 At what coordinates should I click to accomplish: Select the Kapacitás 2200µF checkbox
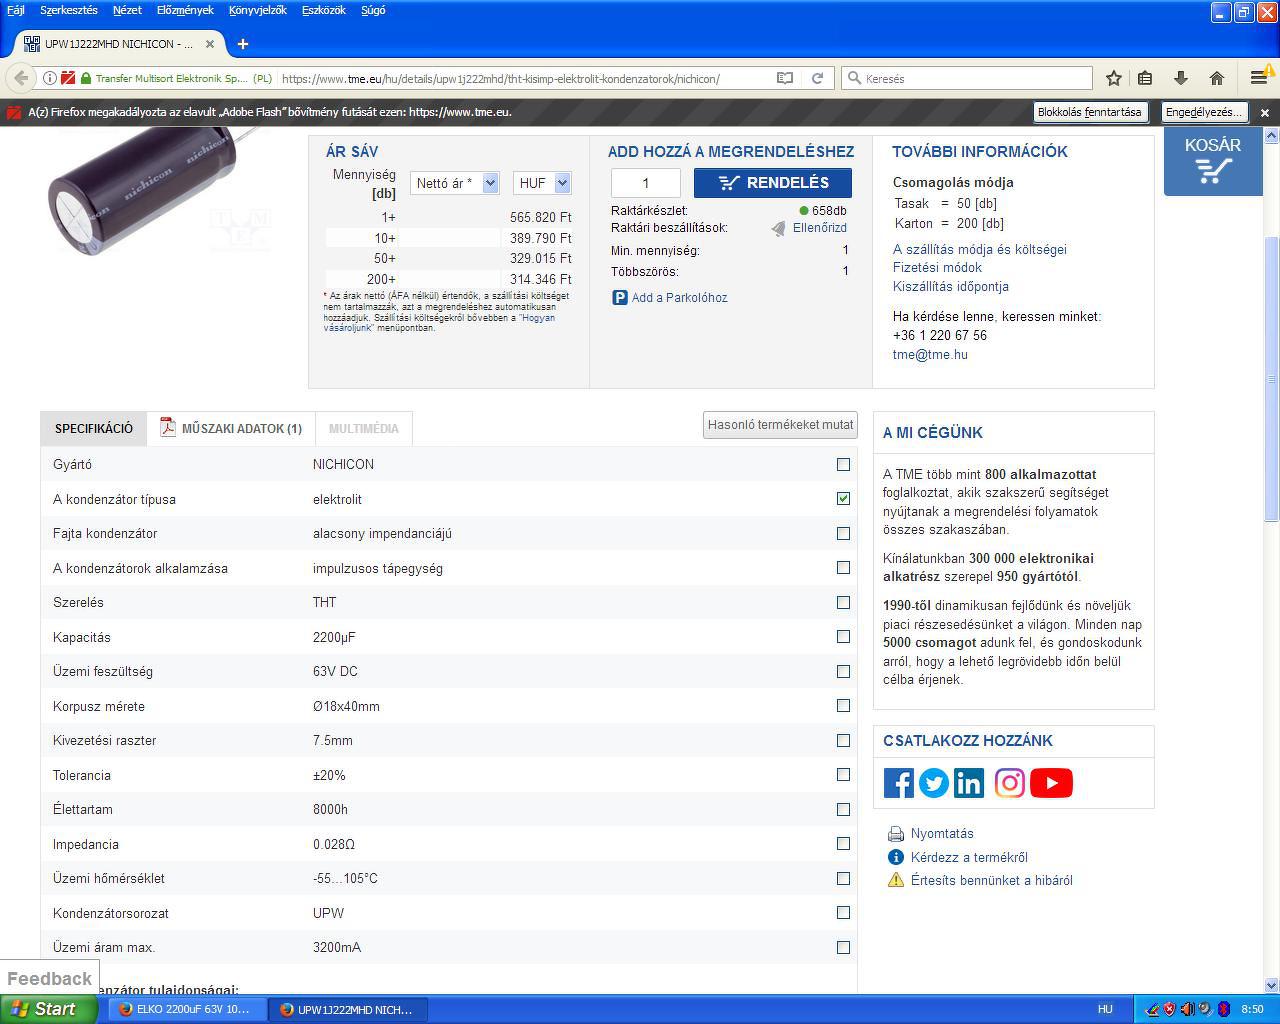(x=843, y=637)
